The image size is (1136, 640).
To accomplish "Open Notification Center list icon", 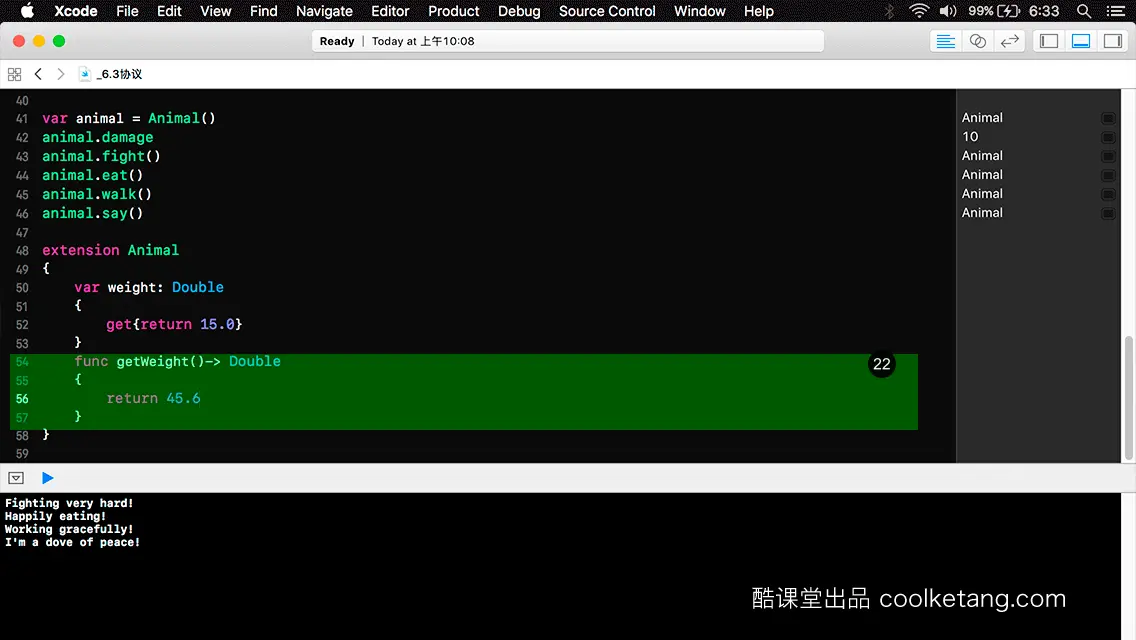I will [1116, 11].
